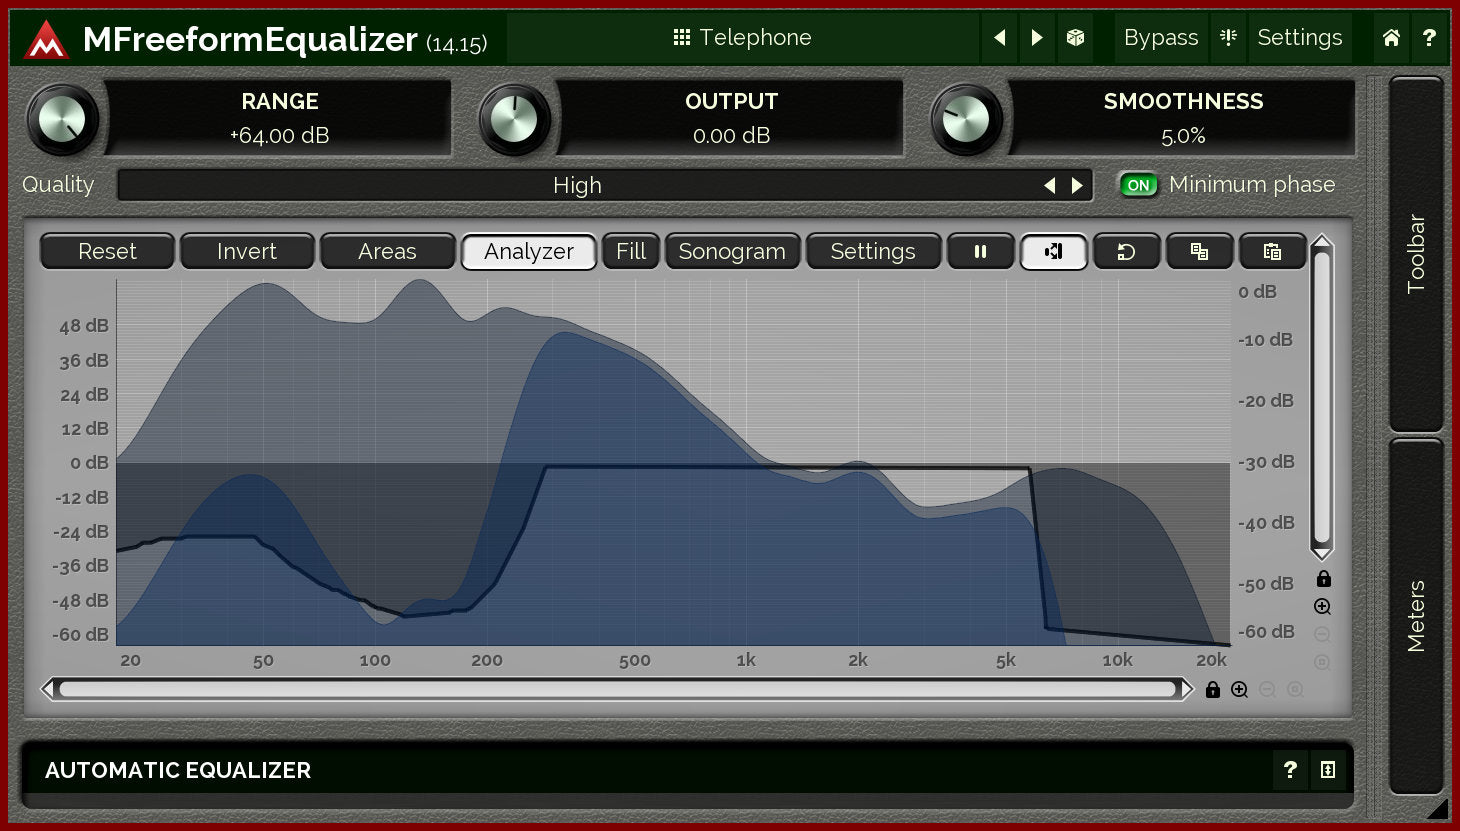Click the Range knob
The height and width of the screenshot is (831, 1460).
tap(62, 120)
